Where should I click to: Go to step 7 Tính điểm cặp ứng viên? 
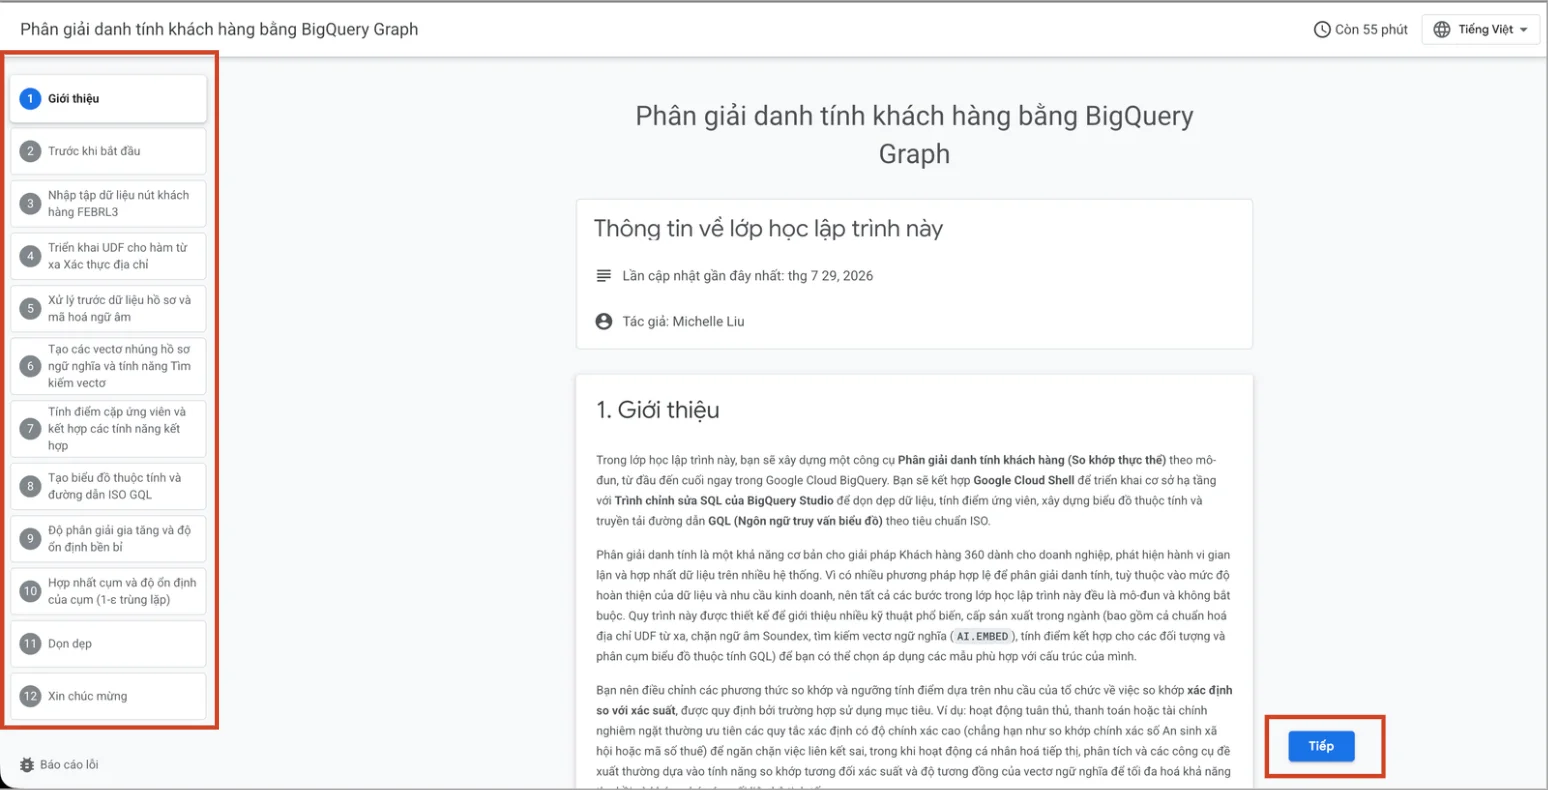coord(108,428)
